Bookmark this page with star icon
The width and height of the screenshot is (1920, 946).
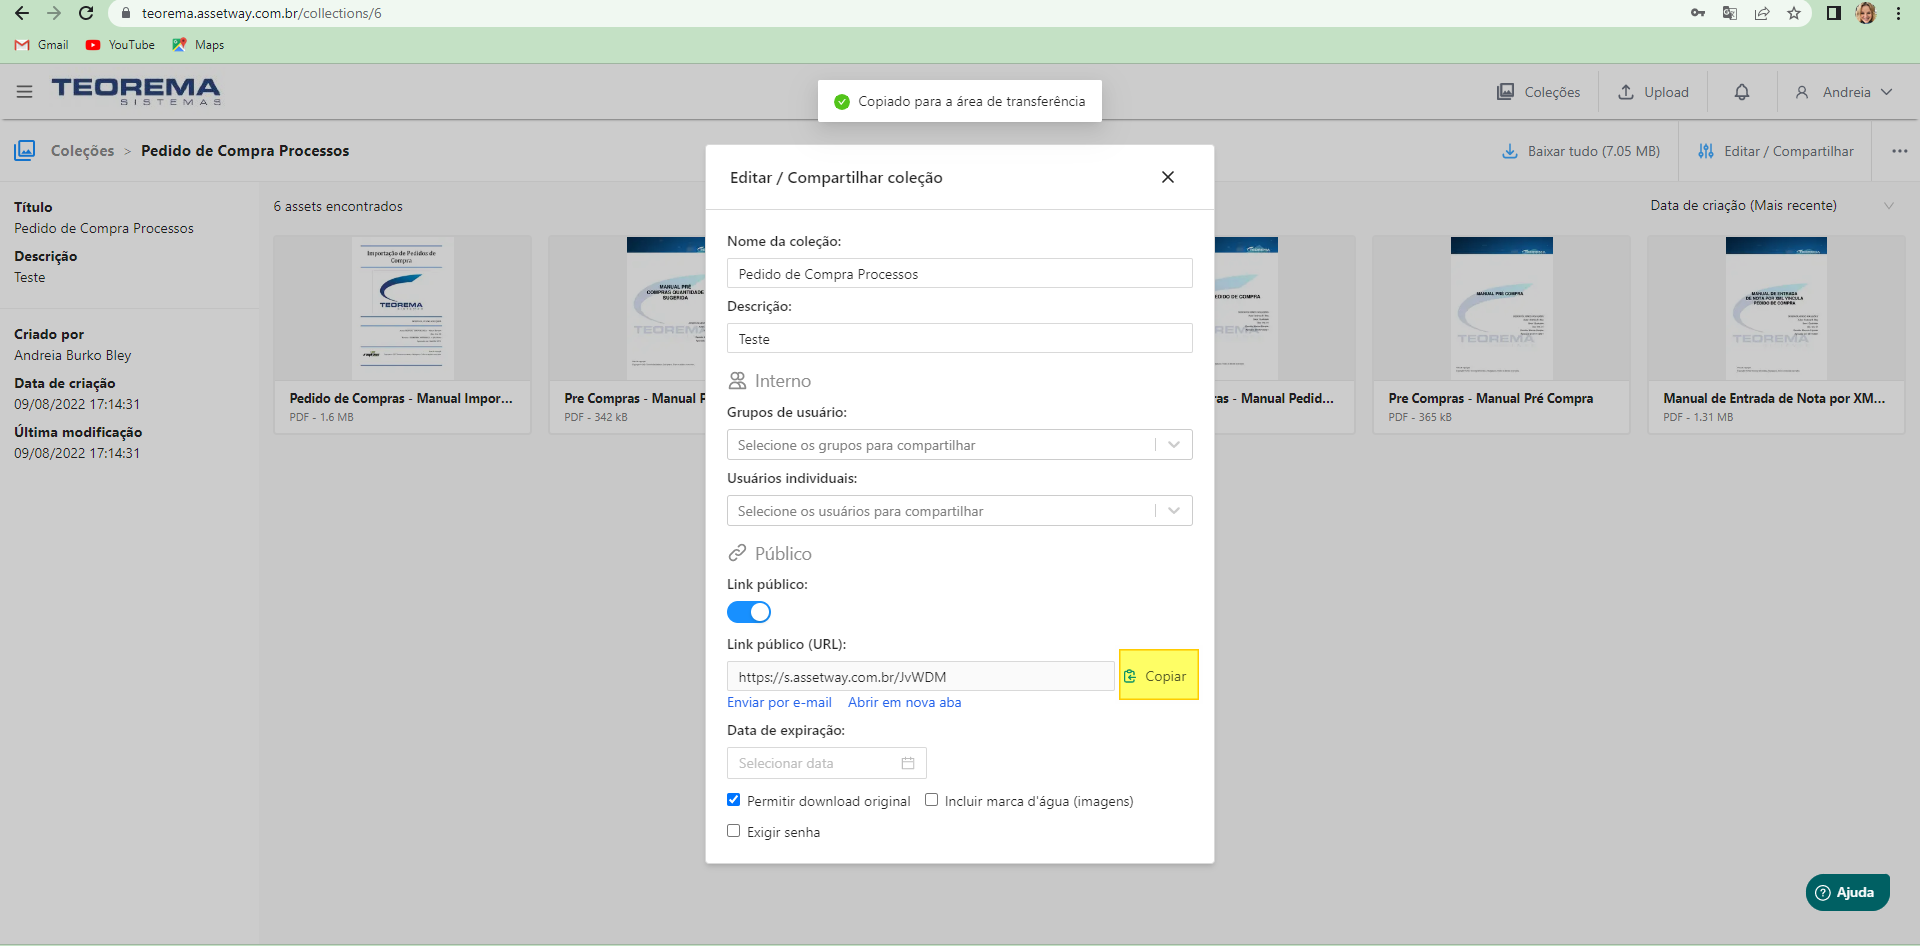[1794, 13]
